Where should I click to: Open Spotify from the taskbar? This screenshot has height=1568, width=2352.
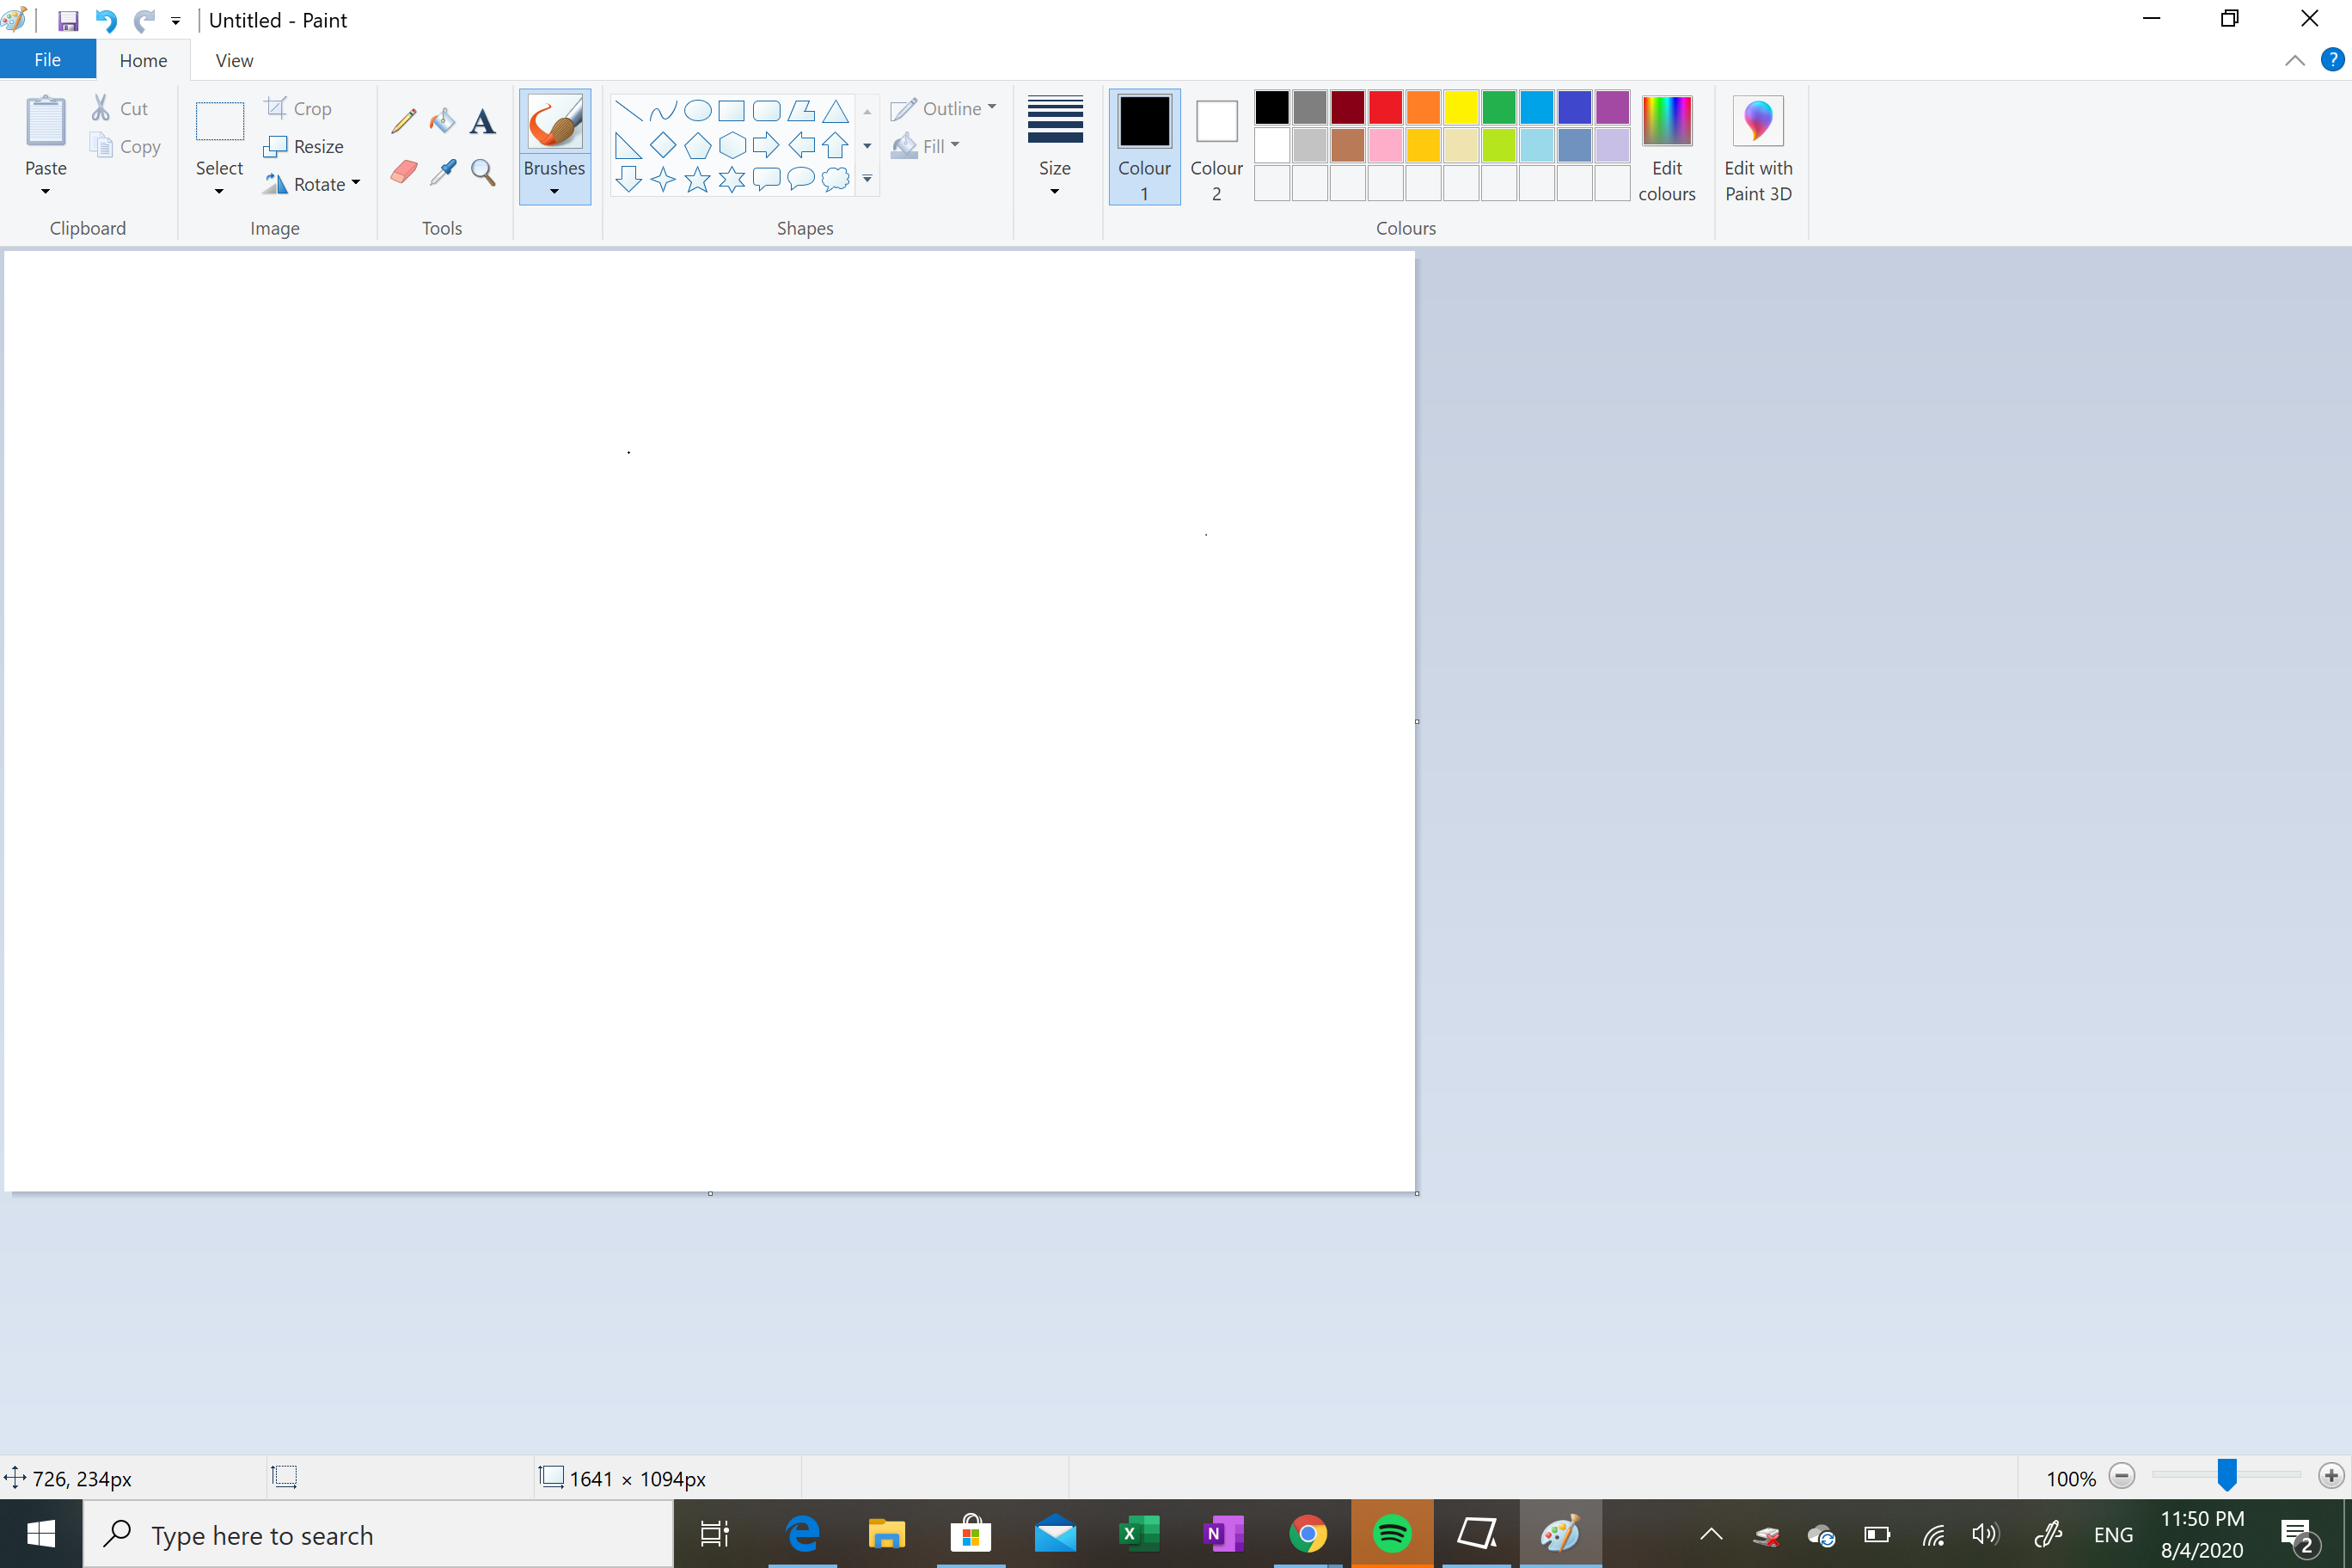(1392, 1533)
